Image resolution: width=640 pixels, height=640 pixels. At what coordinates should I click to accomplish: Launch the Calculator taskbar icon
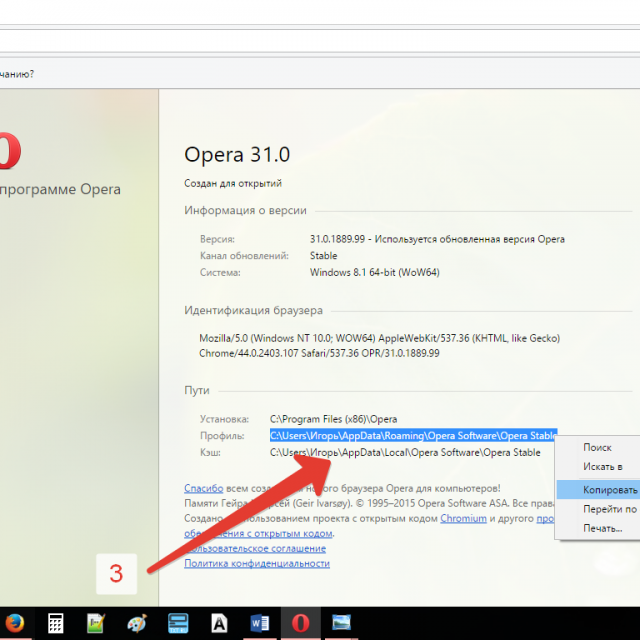click(x=56, y=623)
